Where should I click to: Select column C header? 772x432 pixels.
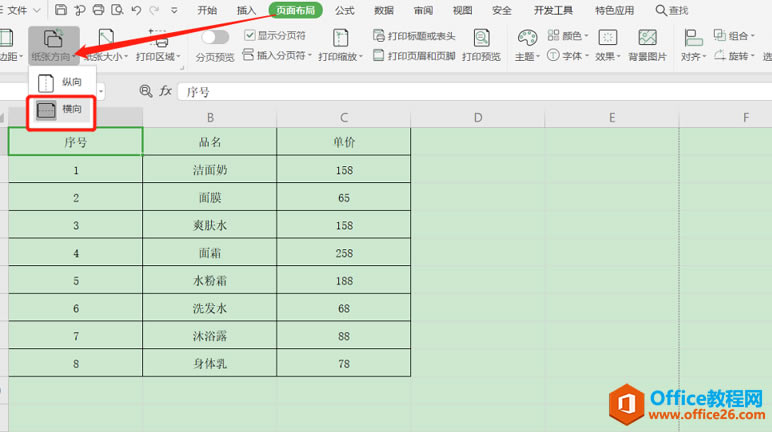click(x=344, y=118)
